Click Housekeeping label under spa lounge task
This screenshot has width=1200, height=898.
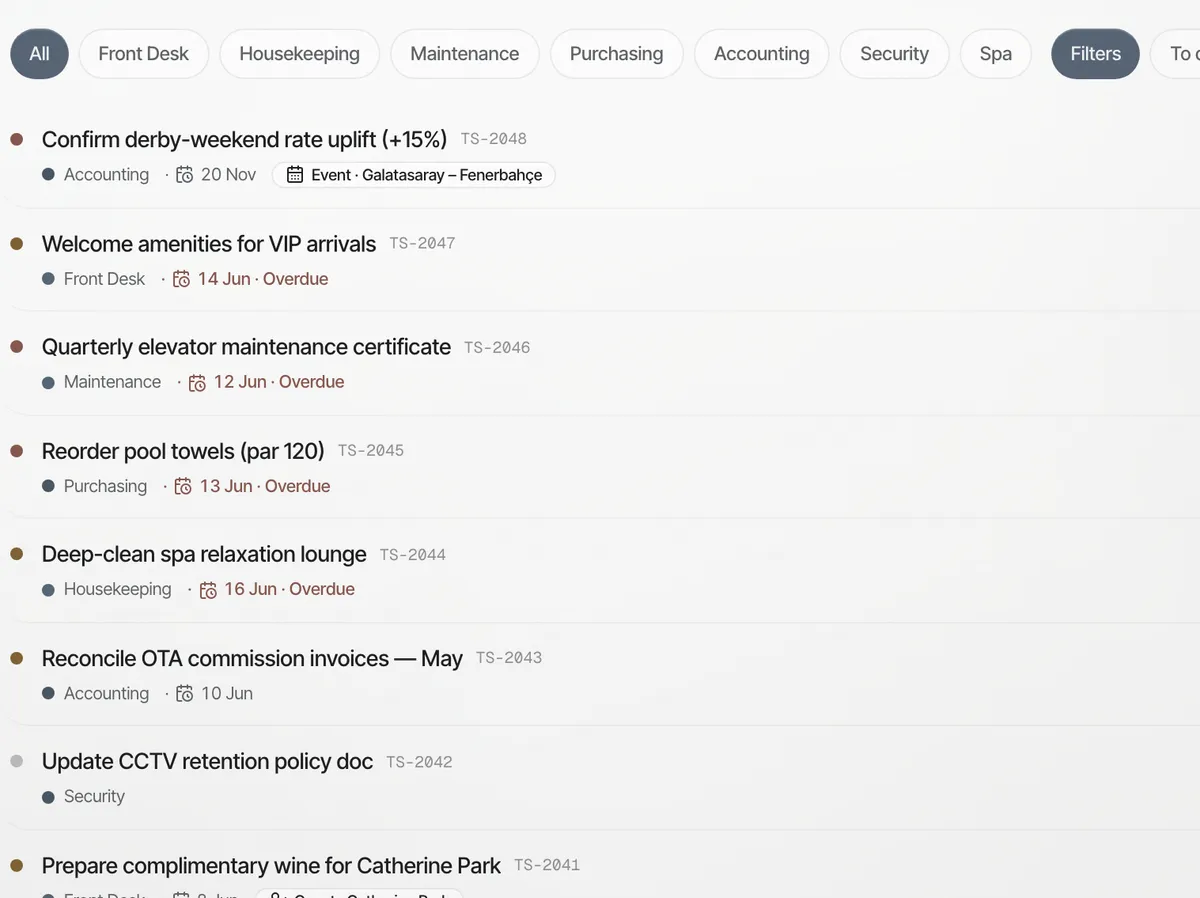(118, 589)
